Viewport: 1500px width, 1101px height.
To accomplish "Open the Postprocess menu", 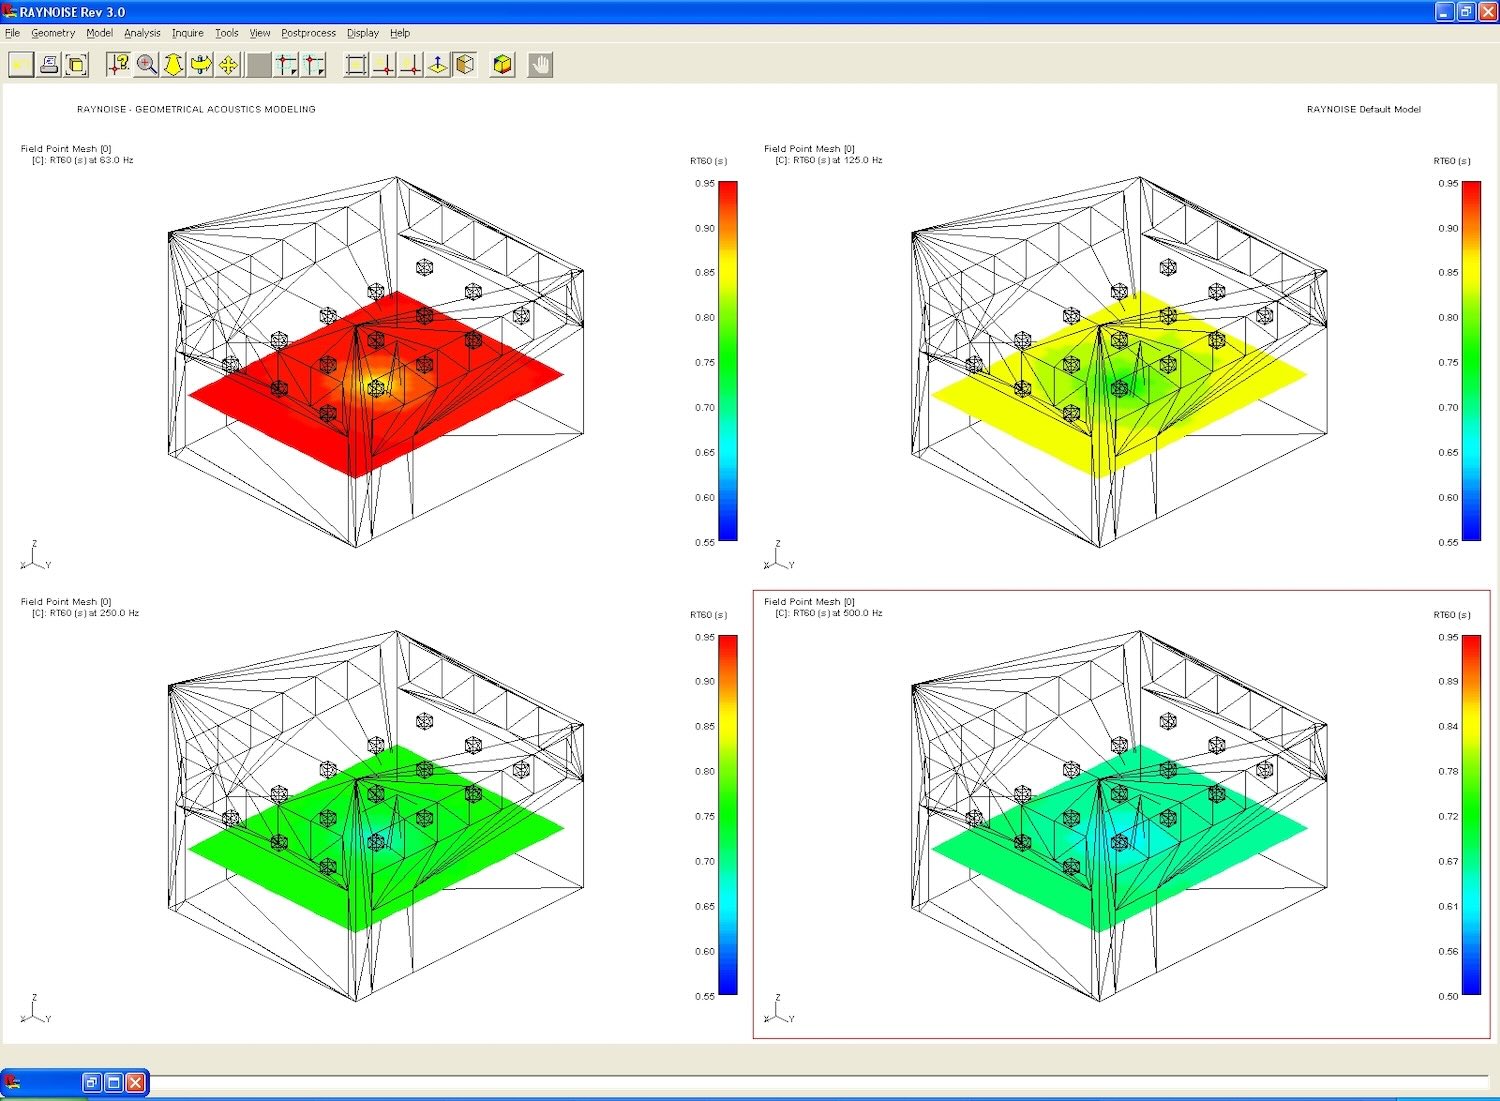I will (308, 33).
